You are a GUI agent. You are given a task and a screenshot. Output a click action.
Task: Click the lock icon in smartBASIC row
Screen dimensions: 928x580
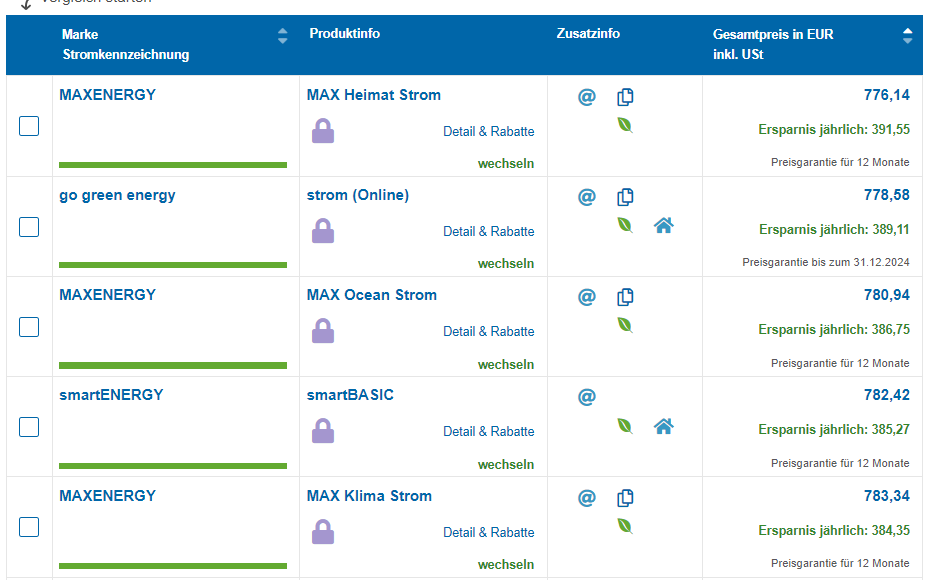tap(323, 431)
